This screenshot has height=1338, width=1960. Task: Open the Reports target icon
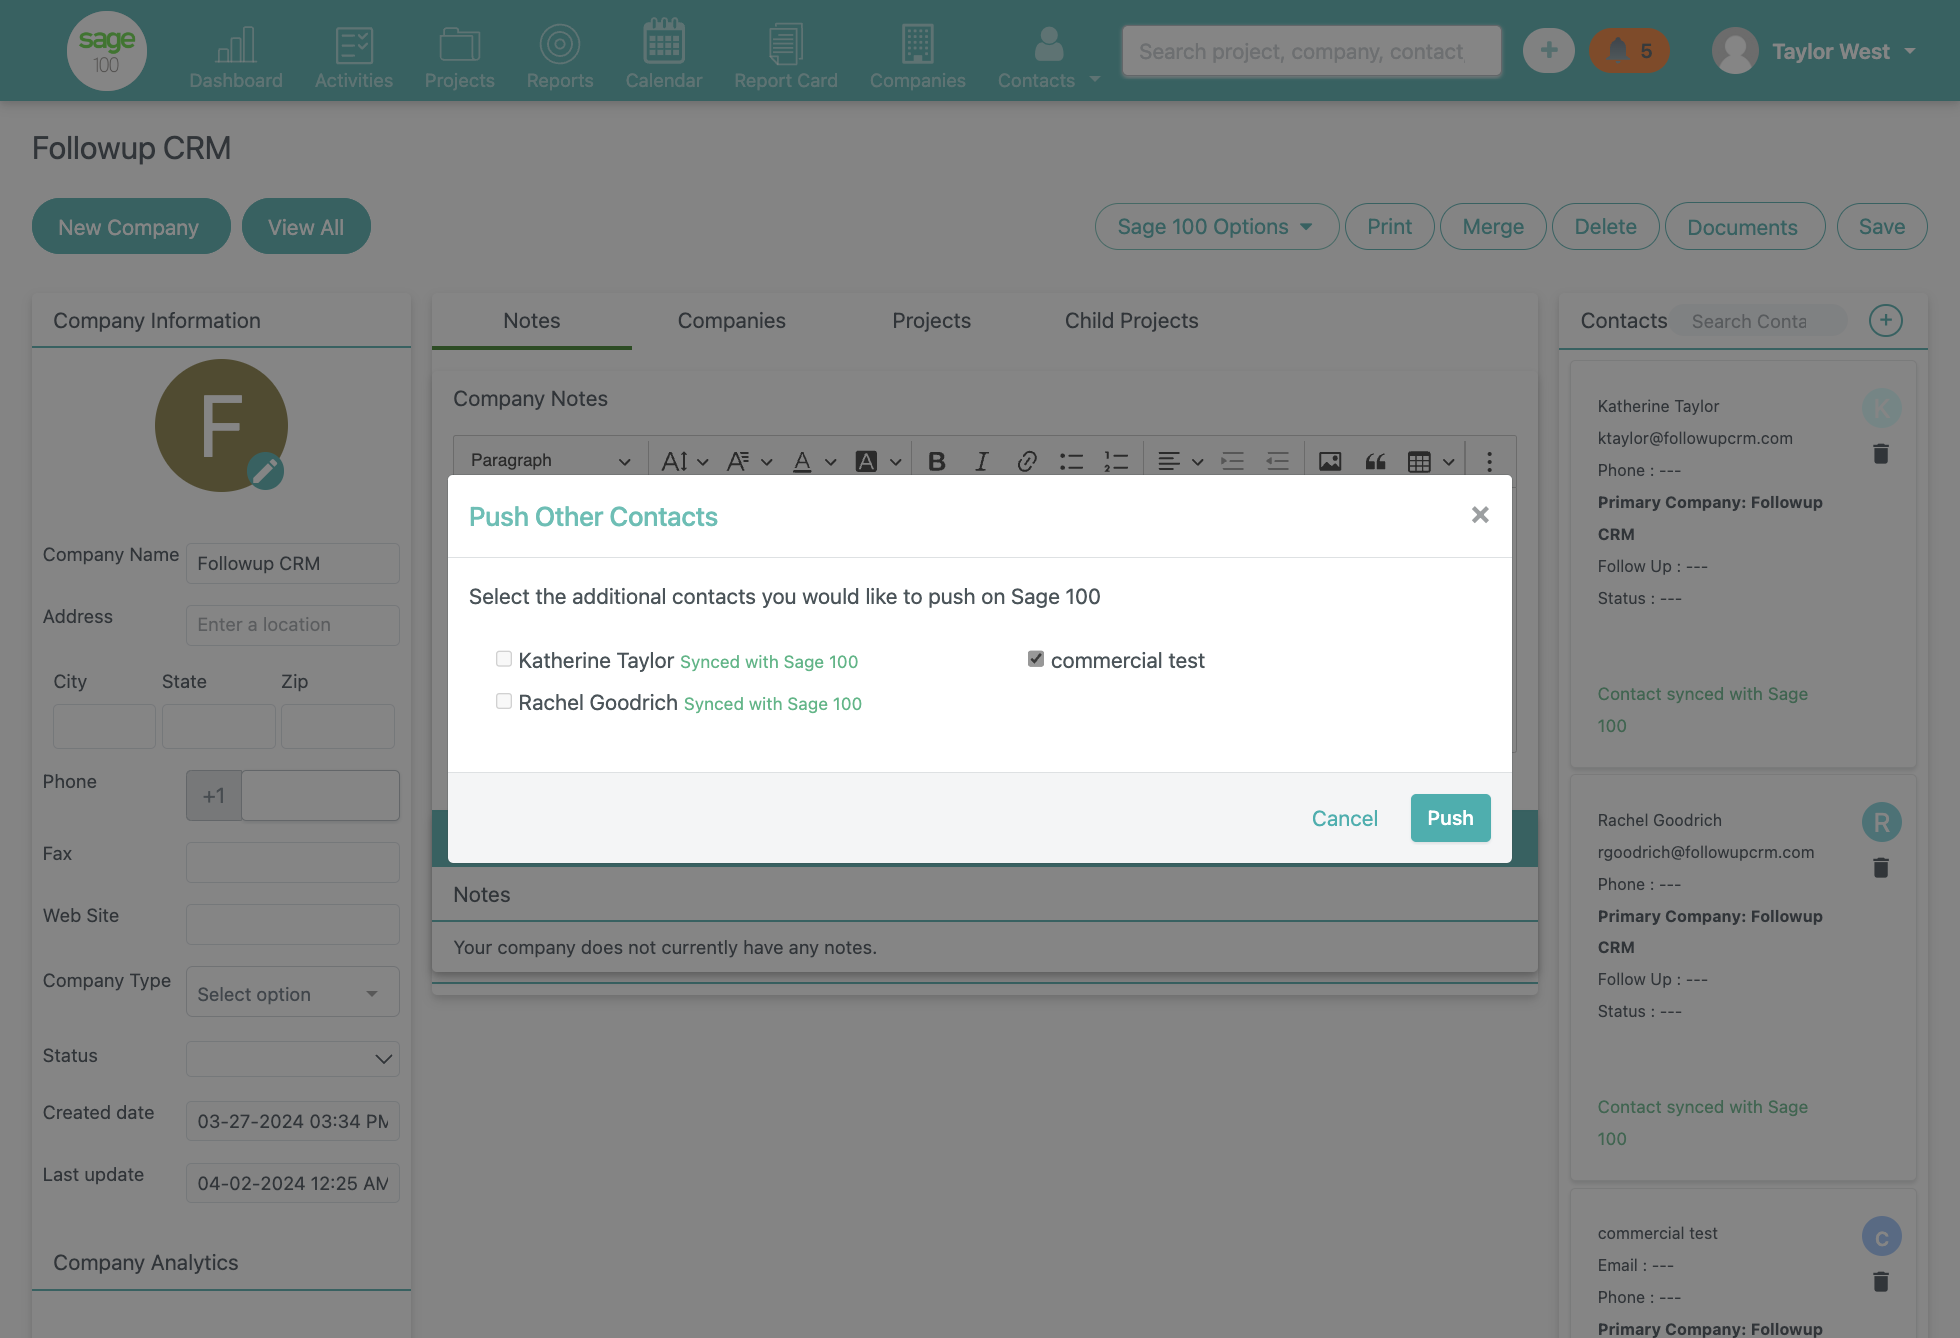point(560,44)
